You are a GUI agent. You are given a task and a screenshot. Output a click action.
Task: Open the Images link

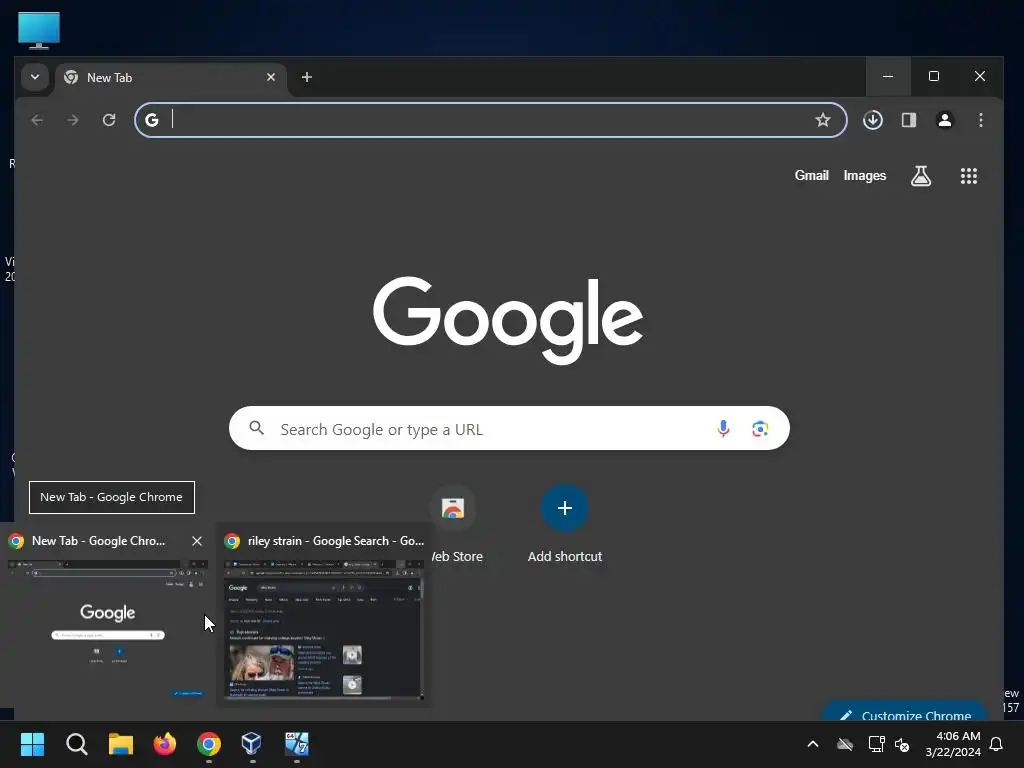tap(865, 176)
